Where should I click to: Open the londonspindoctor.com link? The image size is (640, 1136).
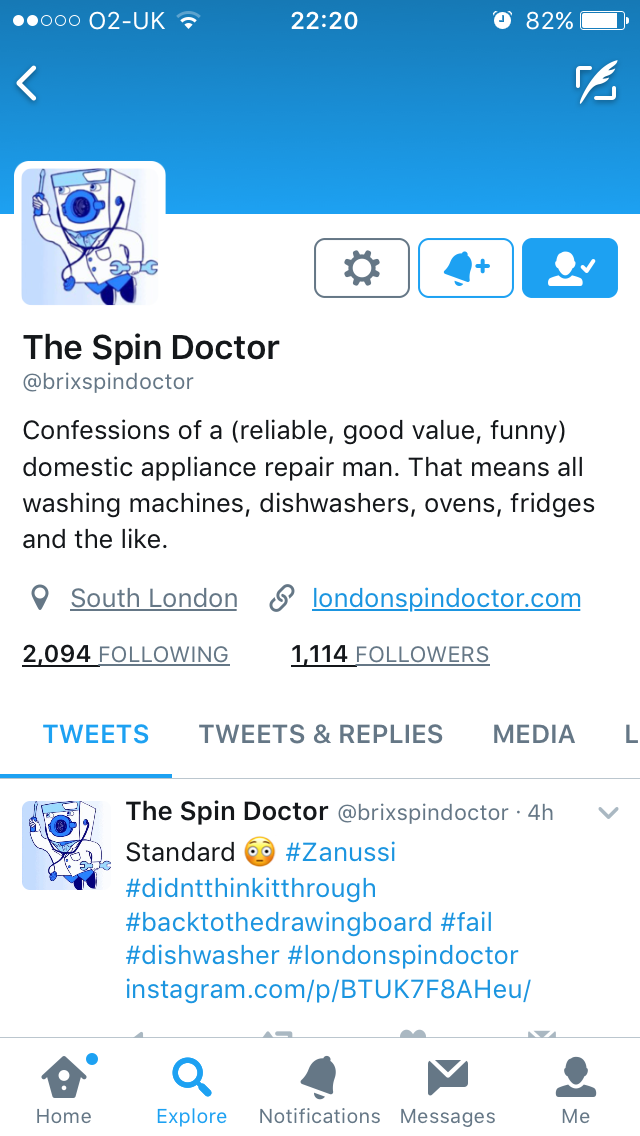pos(446,598)
